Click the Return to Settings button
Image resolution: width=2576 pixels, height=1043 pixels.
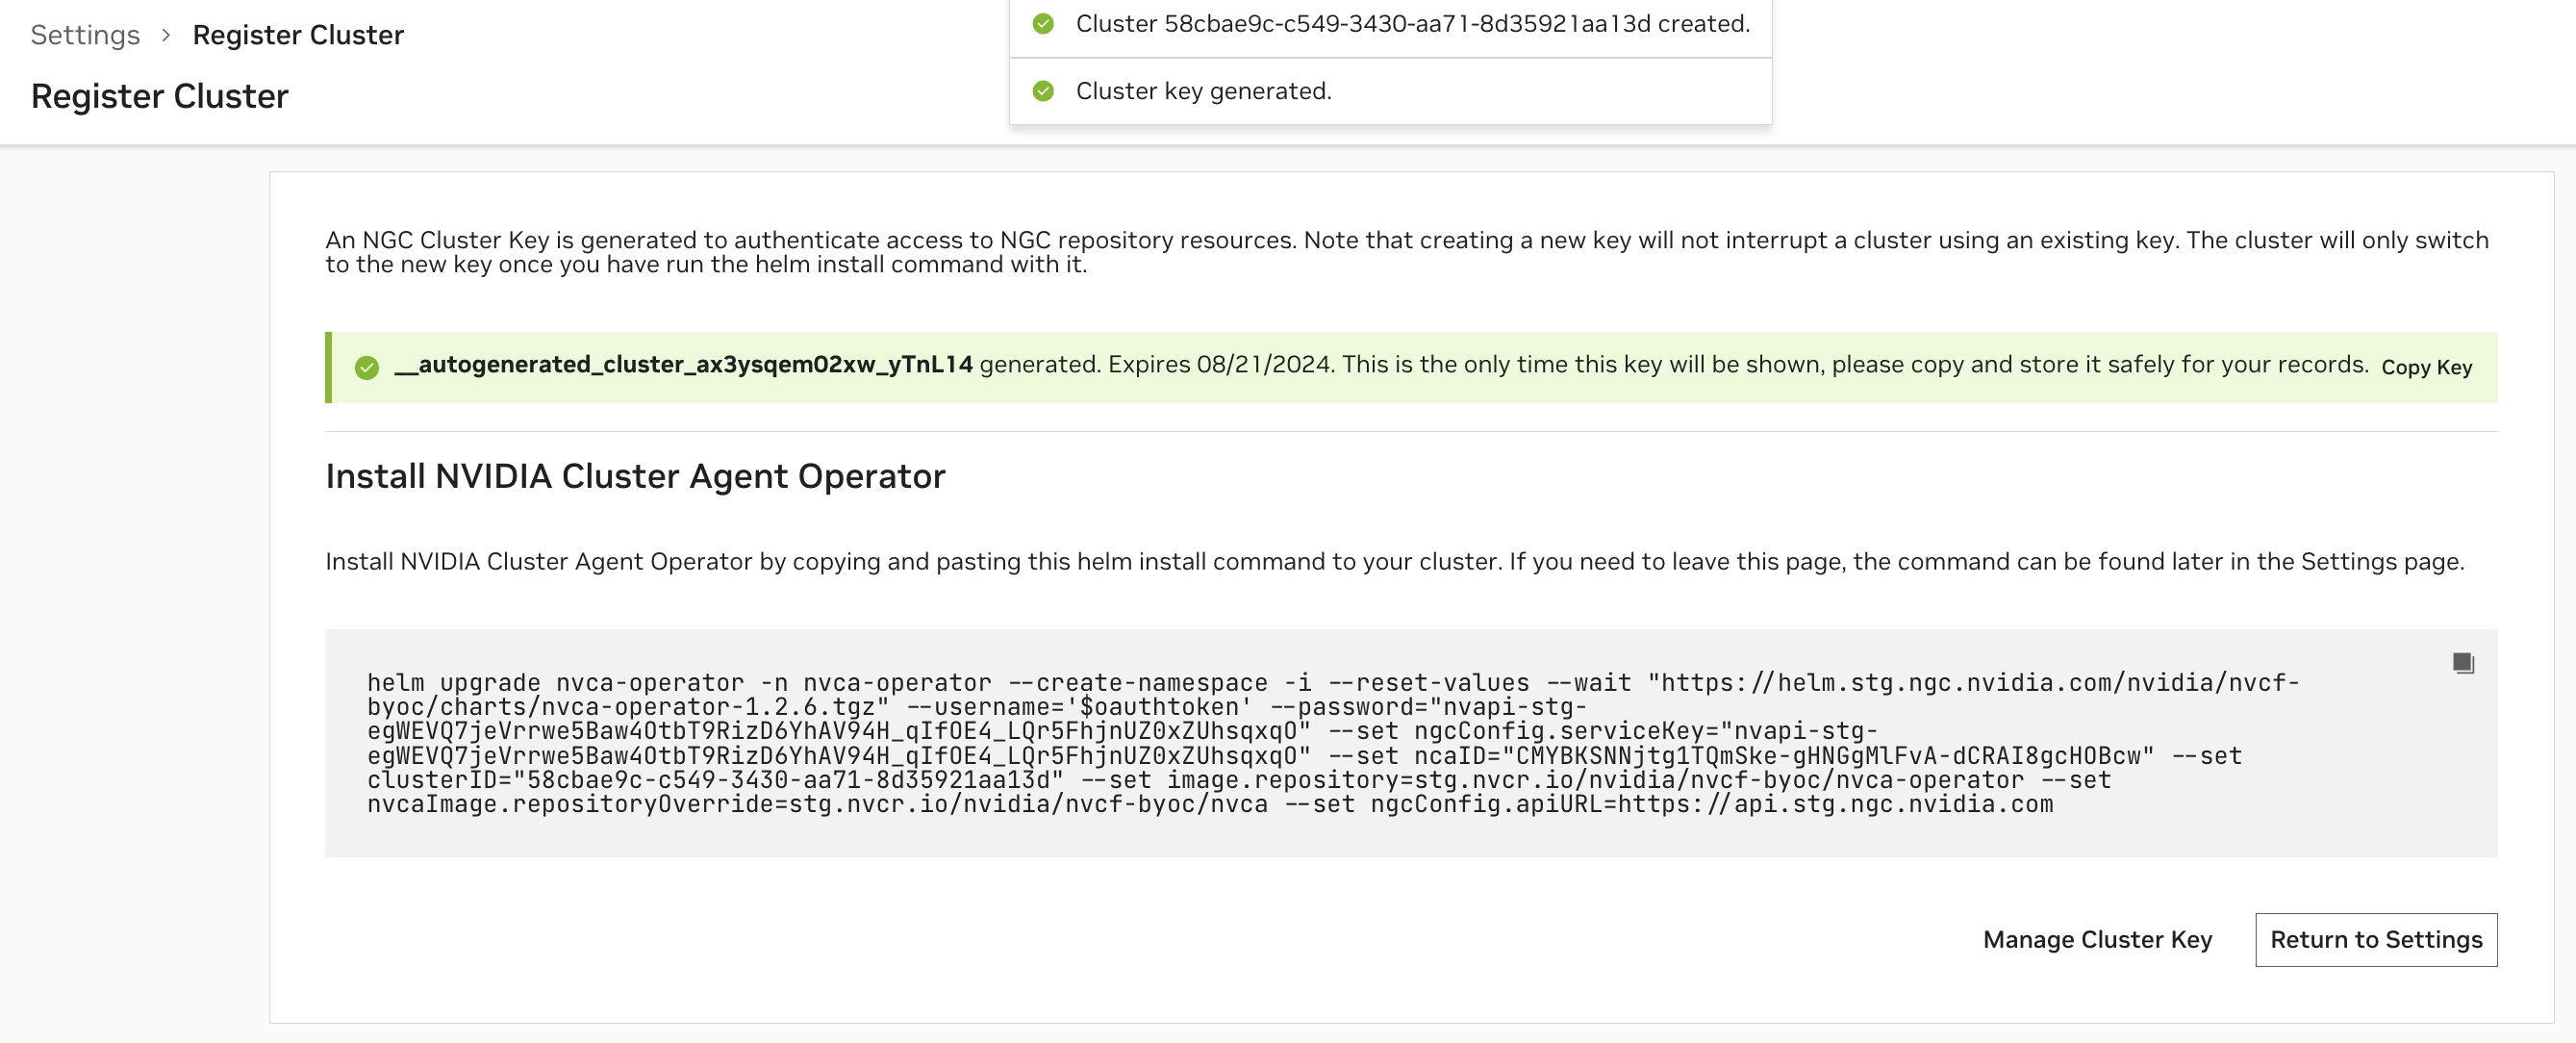(2376, 939)
